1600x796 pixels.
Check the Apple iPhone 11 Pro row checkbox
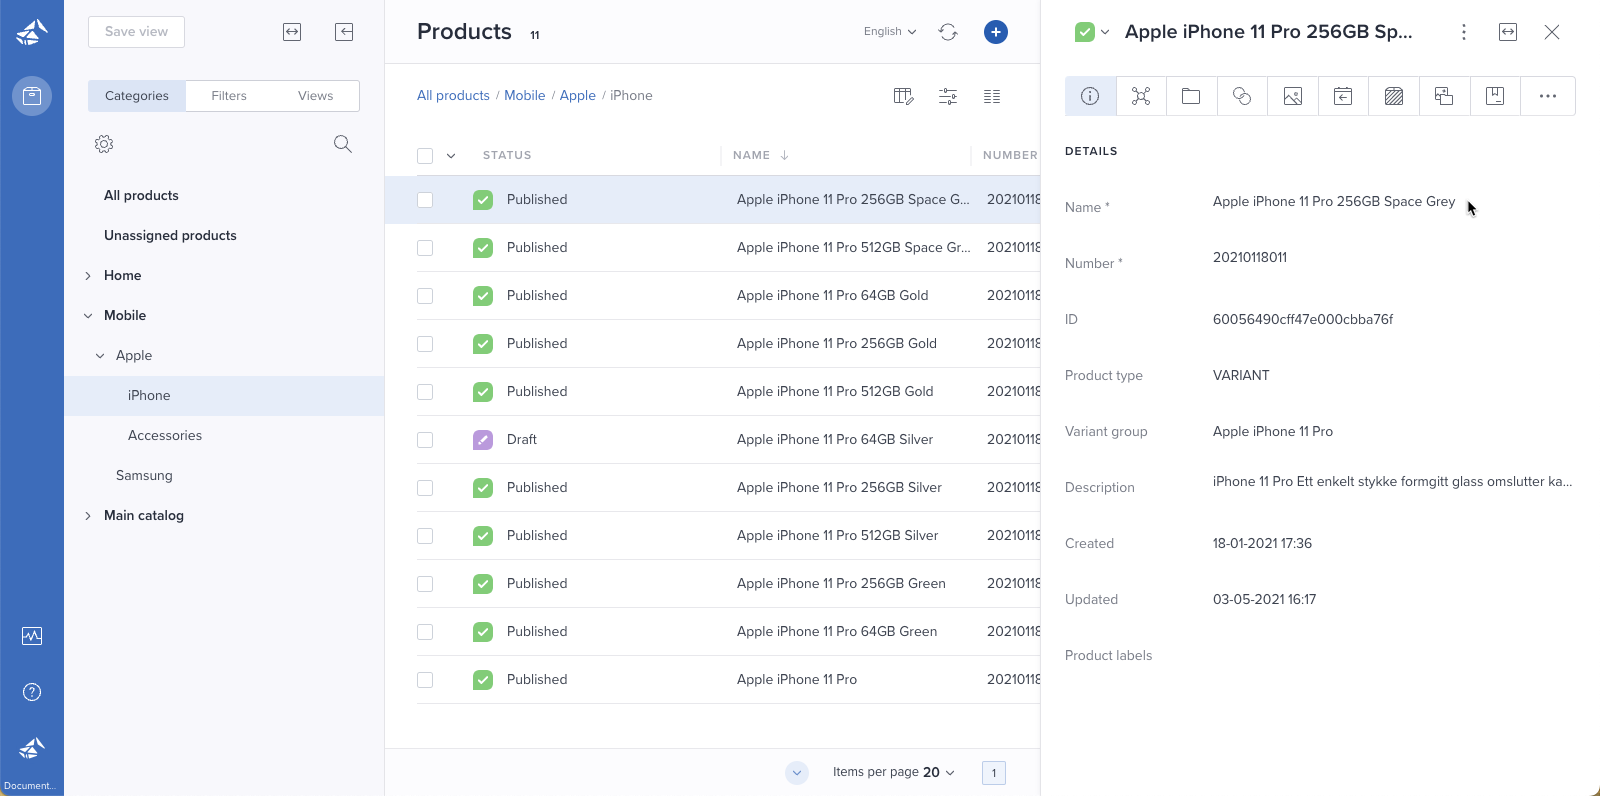click(x=425, y=680)
